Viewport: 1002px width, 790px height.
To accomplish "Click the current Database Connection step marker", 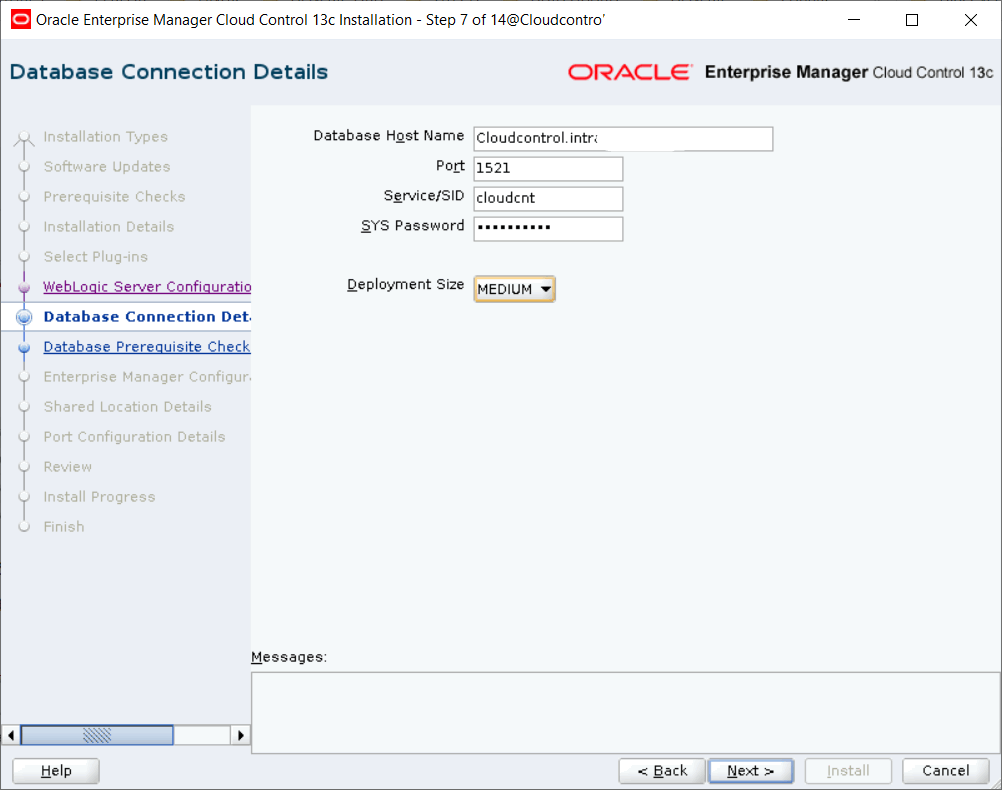I will coord(24,317).
